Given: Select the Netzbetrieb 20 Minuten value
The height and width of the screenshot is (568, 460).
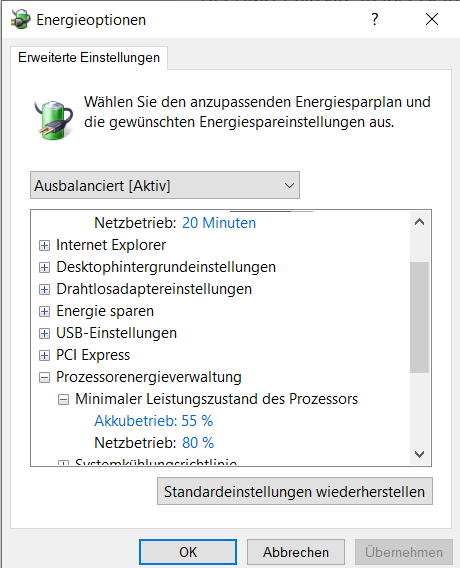Looking at the screenshot, I should (x=219, y=223).
